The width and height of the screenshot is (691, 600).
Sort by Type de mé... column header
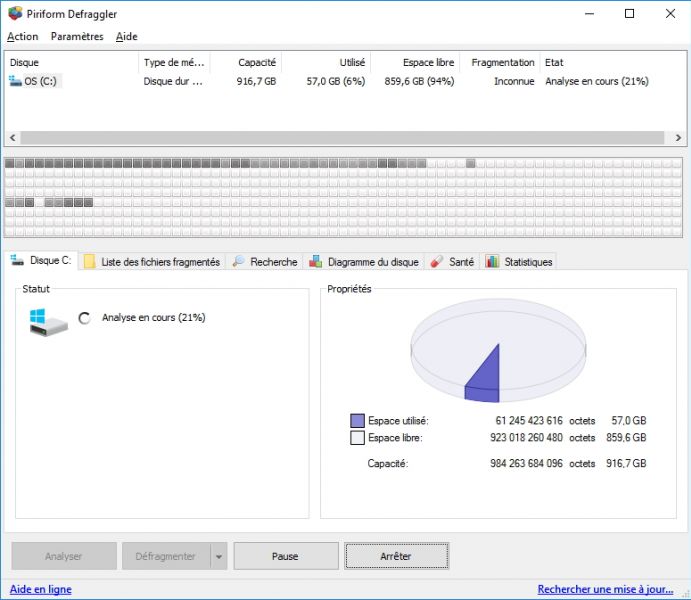tap(174, 63)
